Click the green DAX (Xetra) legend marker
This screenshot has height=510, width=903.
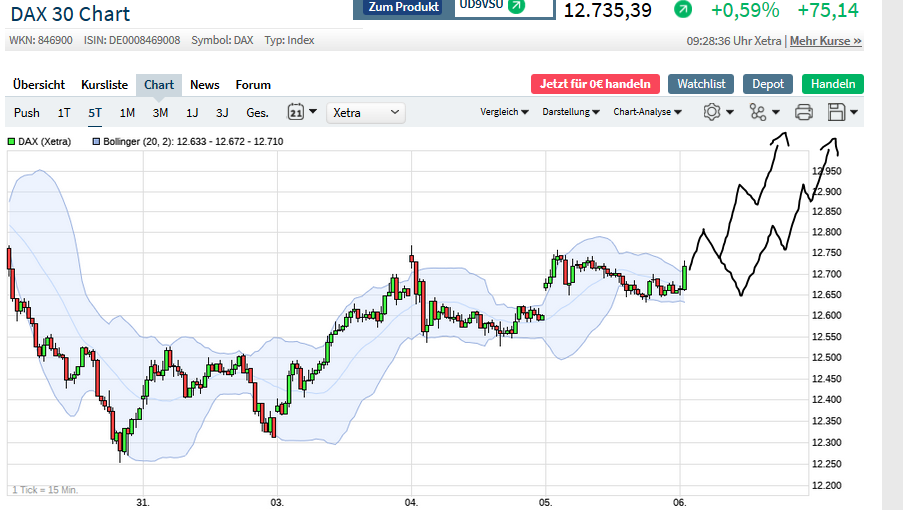tap(11, 142)
